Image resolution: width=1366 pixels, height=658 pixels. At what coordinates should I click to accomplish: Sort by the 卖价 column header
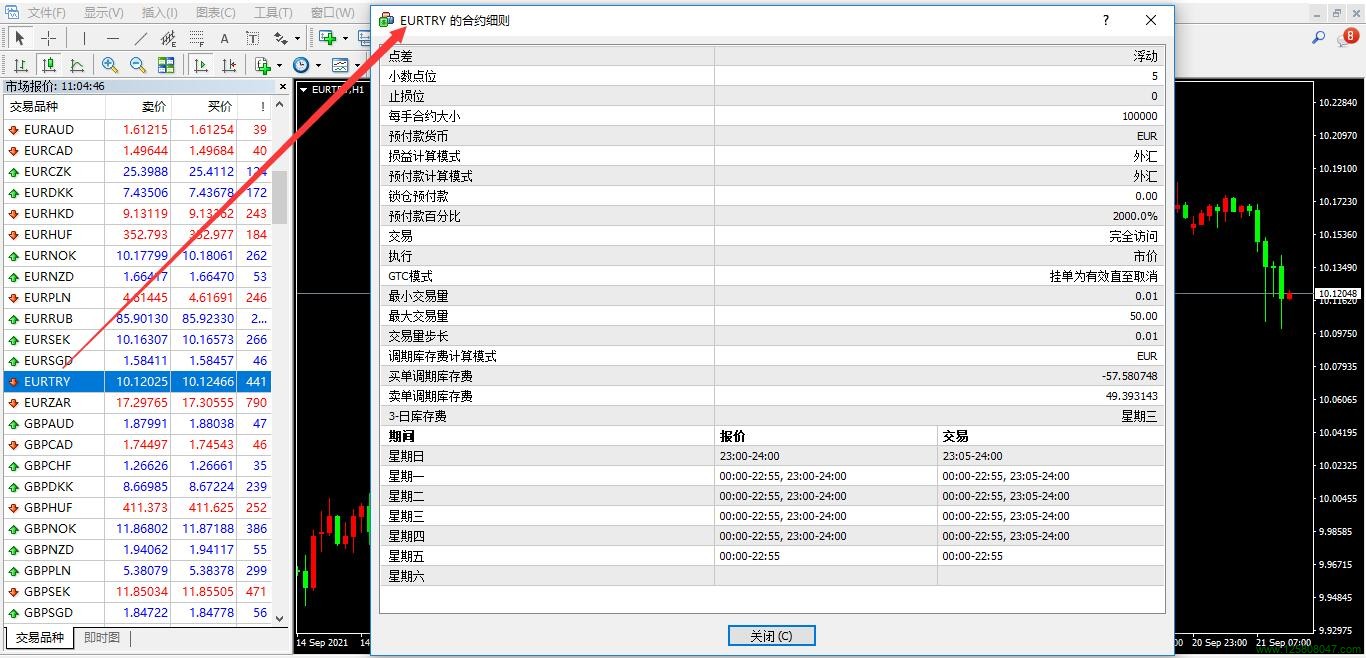[138, 107]
